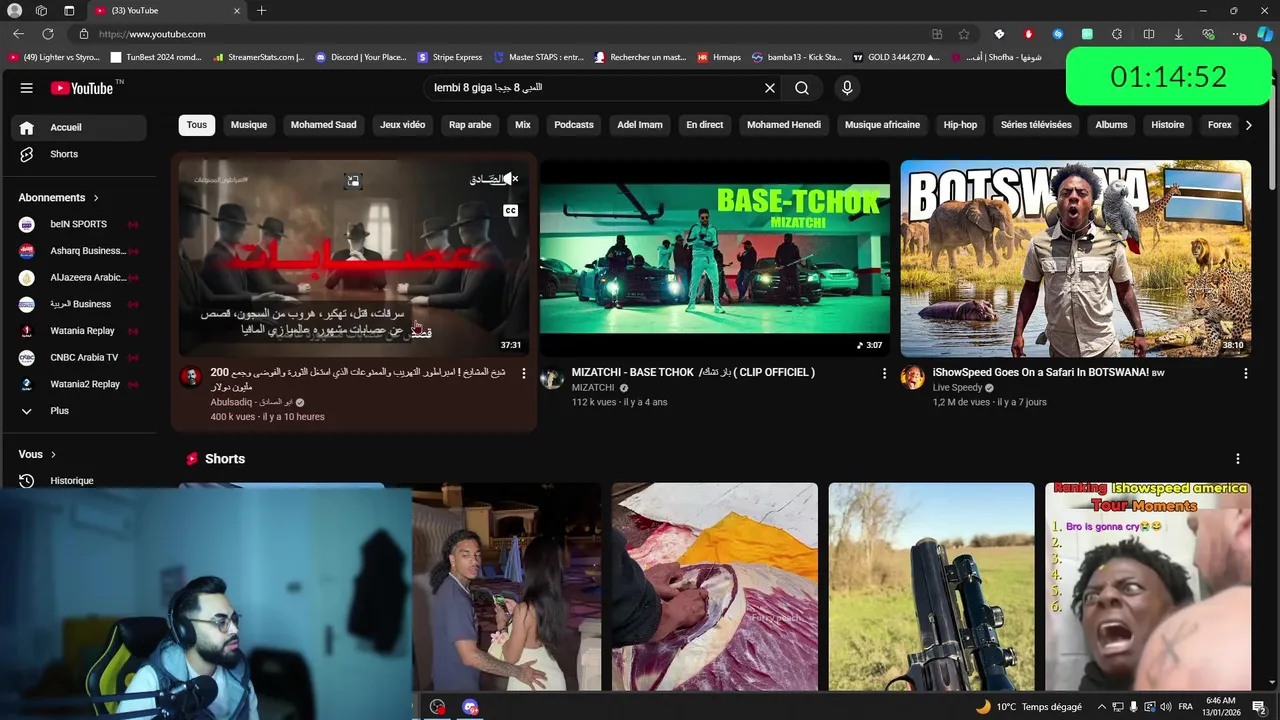Show more filter chips with right arrow
The width and height of the screenshot is (1280, 720).
1248,125
